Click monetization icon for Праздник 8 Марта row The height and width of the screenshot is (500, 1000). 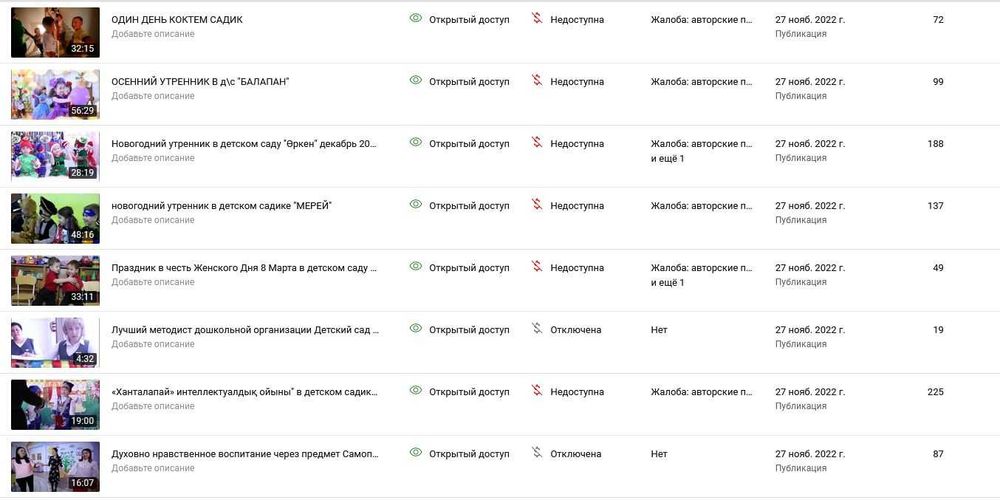pyautogui.click(x=537, y=267)
